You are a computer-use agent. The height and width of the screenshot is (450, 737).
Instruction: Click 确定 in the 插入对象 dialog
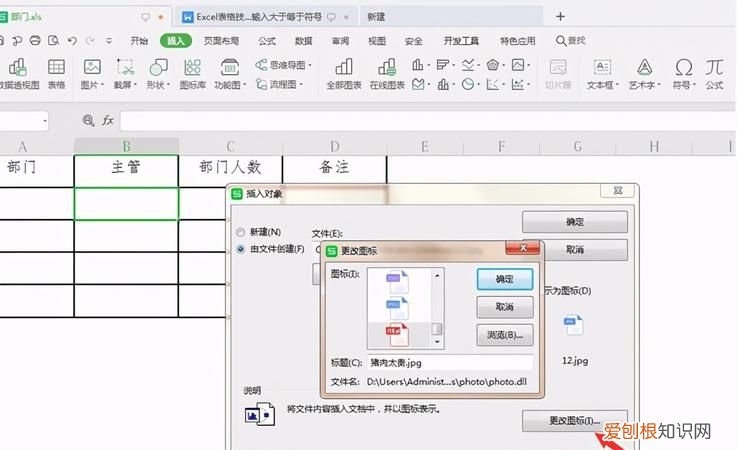click(575, 222)
